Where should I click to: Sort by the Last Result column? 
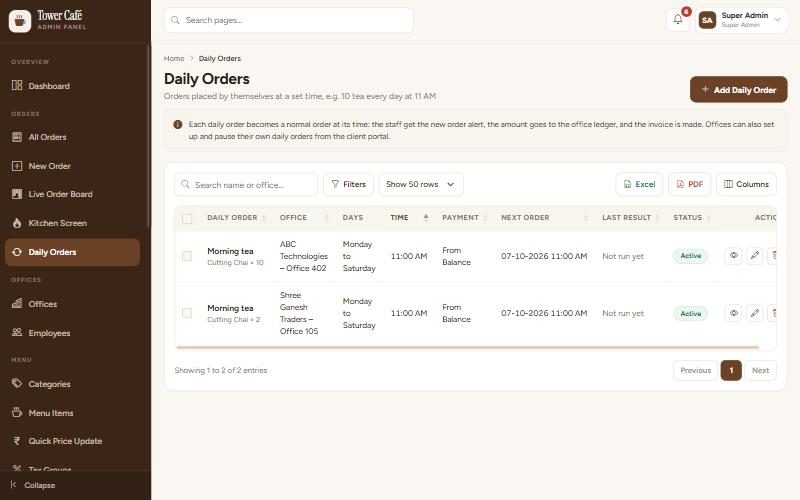pyautogui.click(x=631, y=217)
